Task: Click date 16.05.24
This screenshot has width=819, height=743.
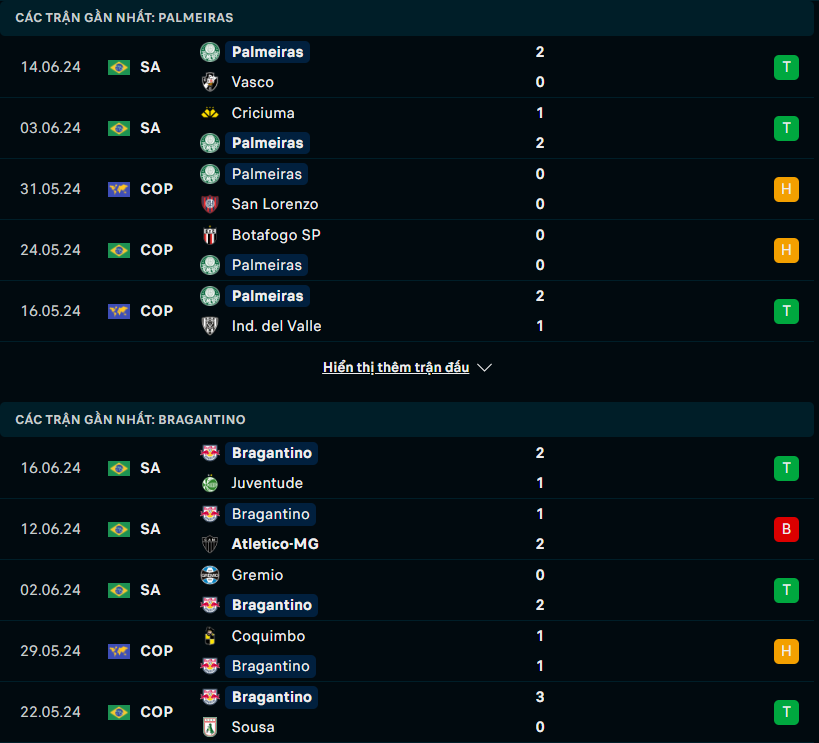Action: (x=51, y=311)
